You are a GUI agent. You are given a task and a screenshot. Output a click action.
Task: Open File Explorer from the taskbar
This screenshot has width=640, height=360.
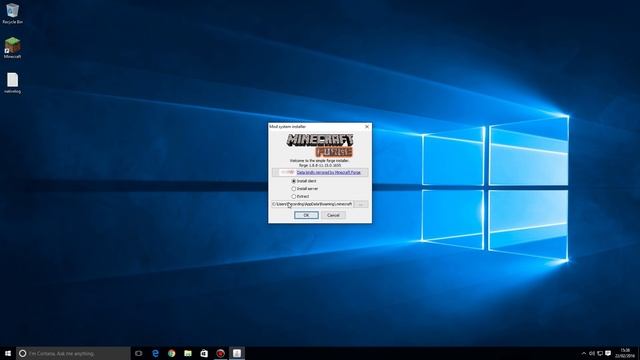(x=188, y=353)
